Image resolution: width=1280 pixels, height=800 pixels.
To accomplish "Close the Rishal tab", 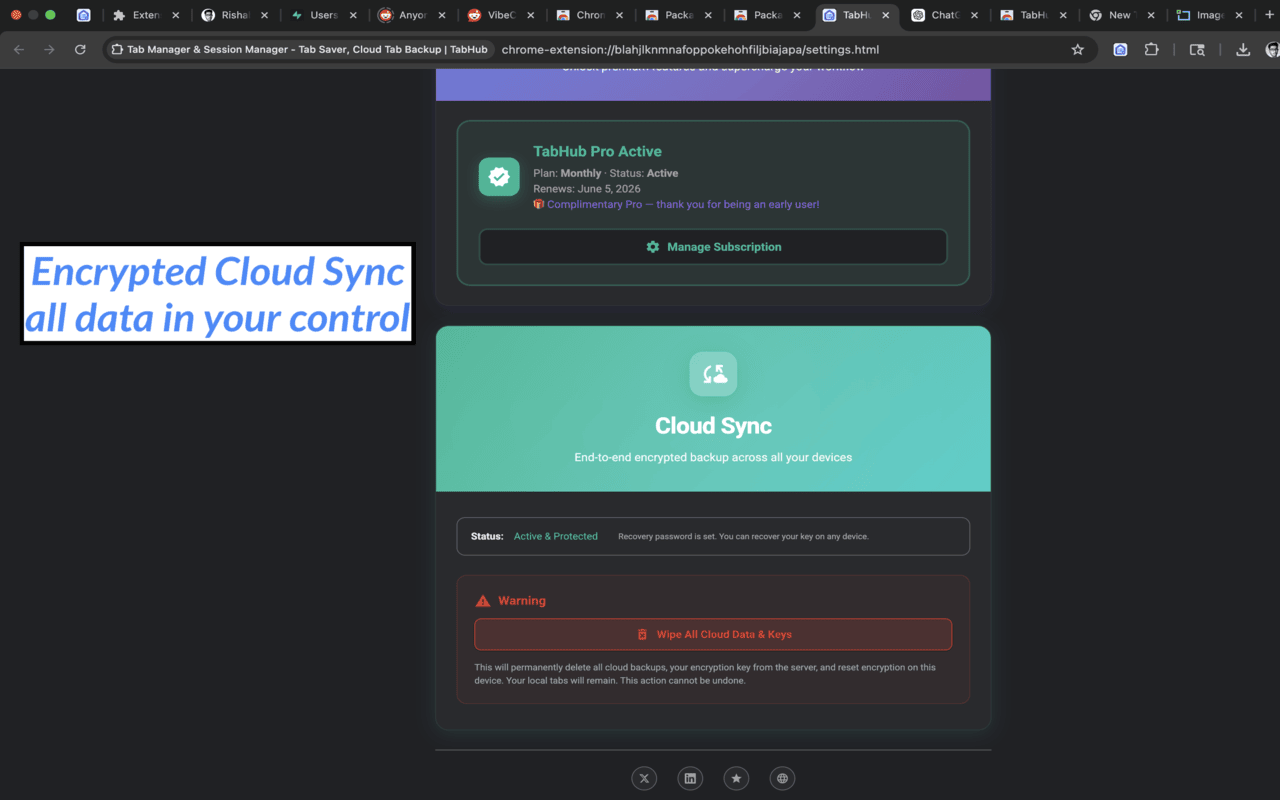I will point(264,15).
